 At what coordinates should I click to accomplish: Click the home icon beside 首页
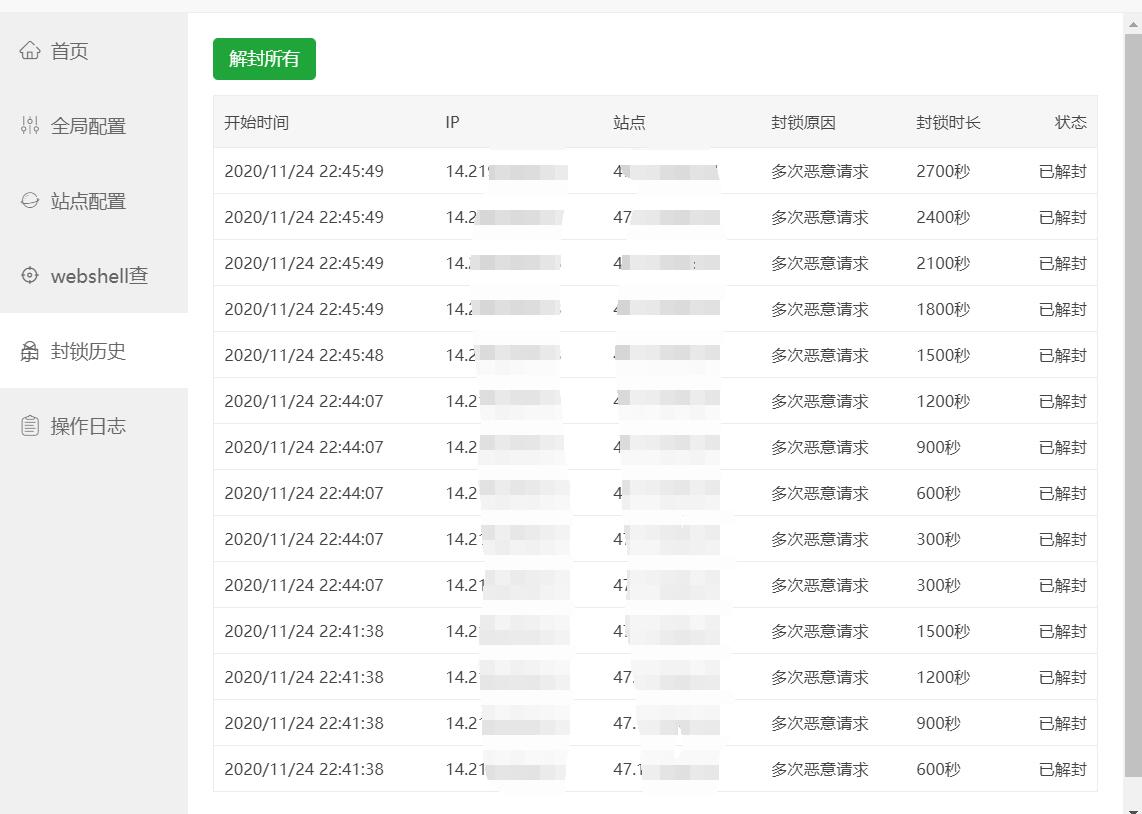click(30, 50)
